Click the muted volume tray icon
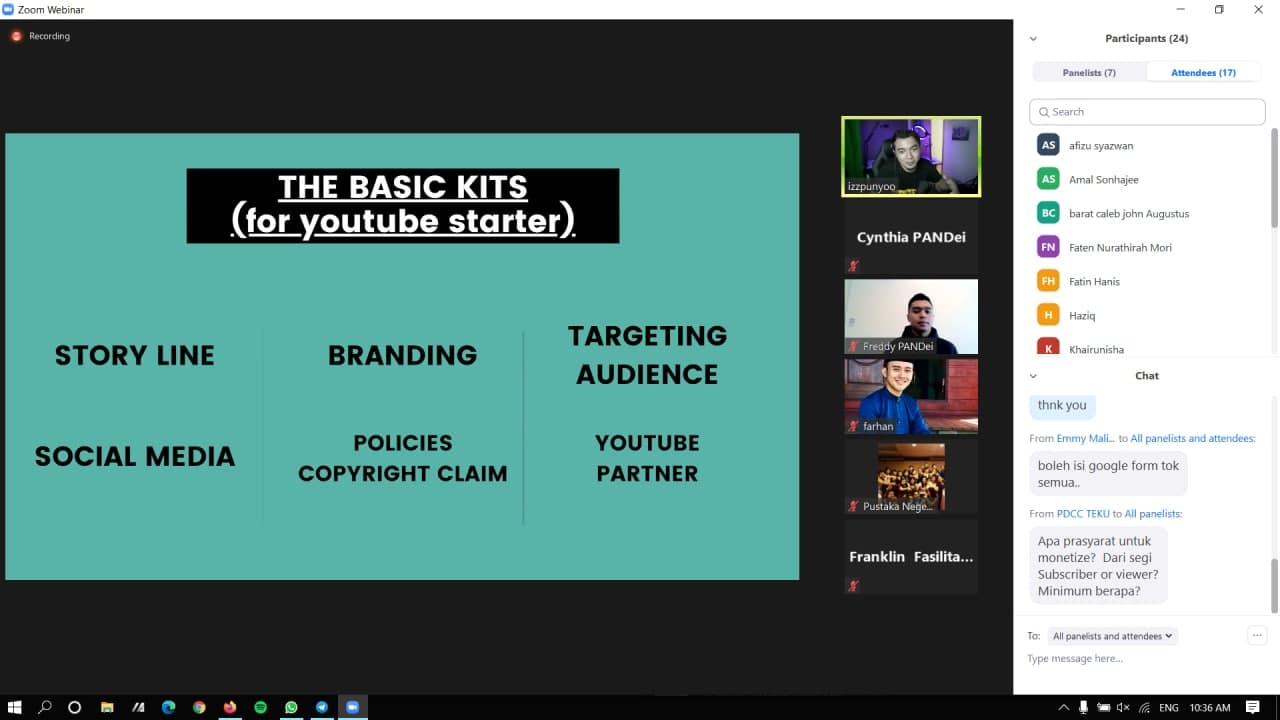Viewport: 1280px width, 720px height. pos(1123,707)
